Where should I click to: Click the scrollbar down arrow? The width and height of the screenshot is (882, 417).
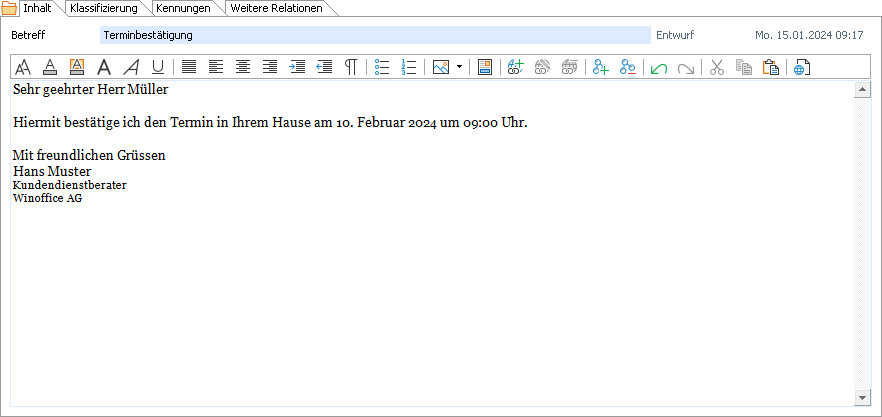[x=862, y=397]
